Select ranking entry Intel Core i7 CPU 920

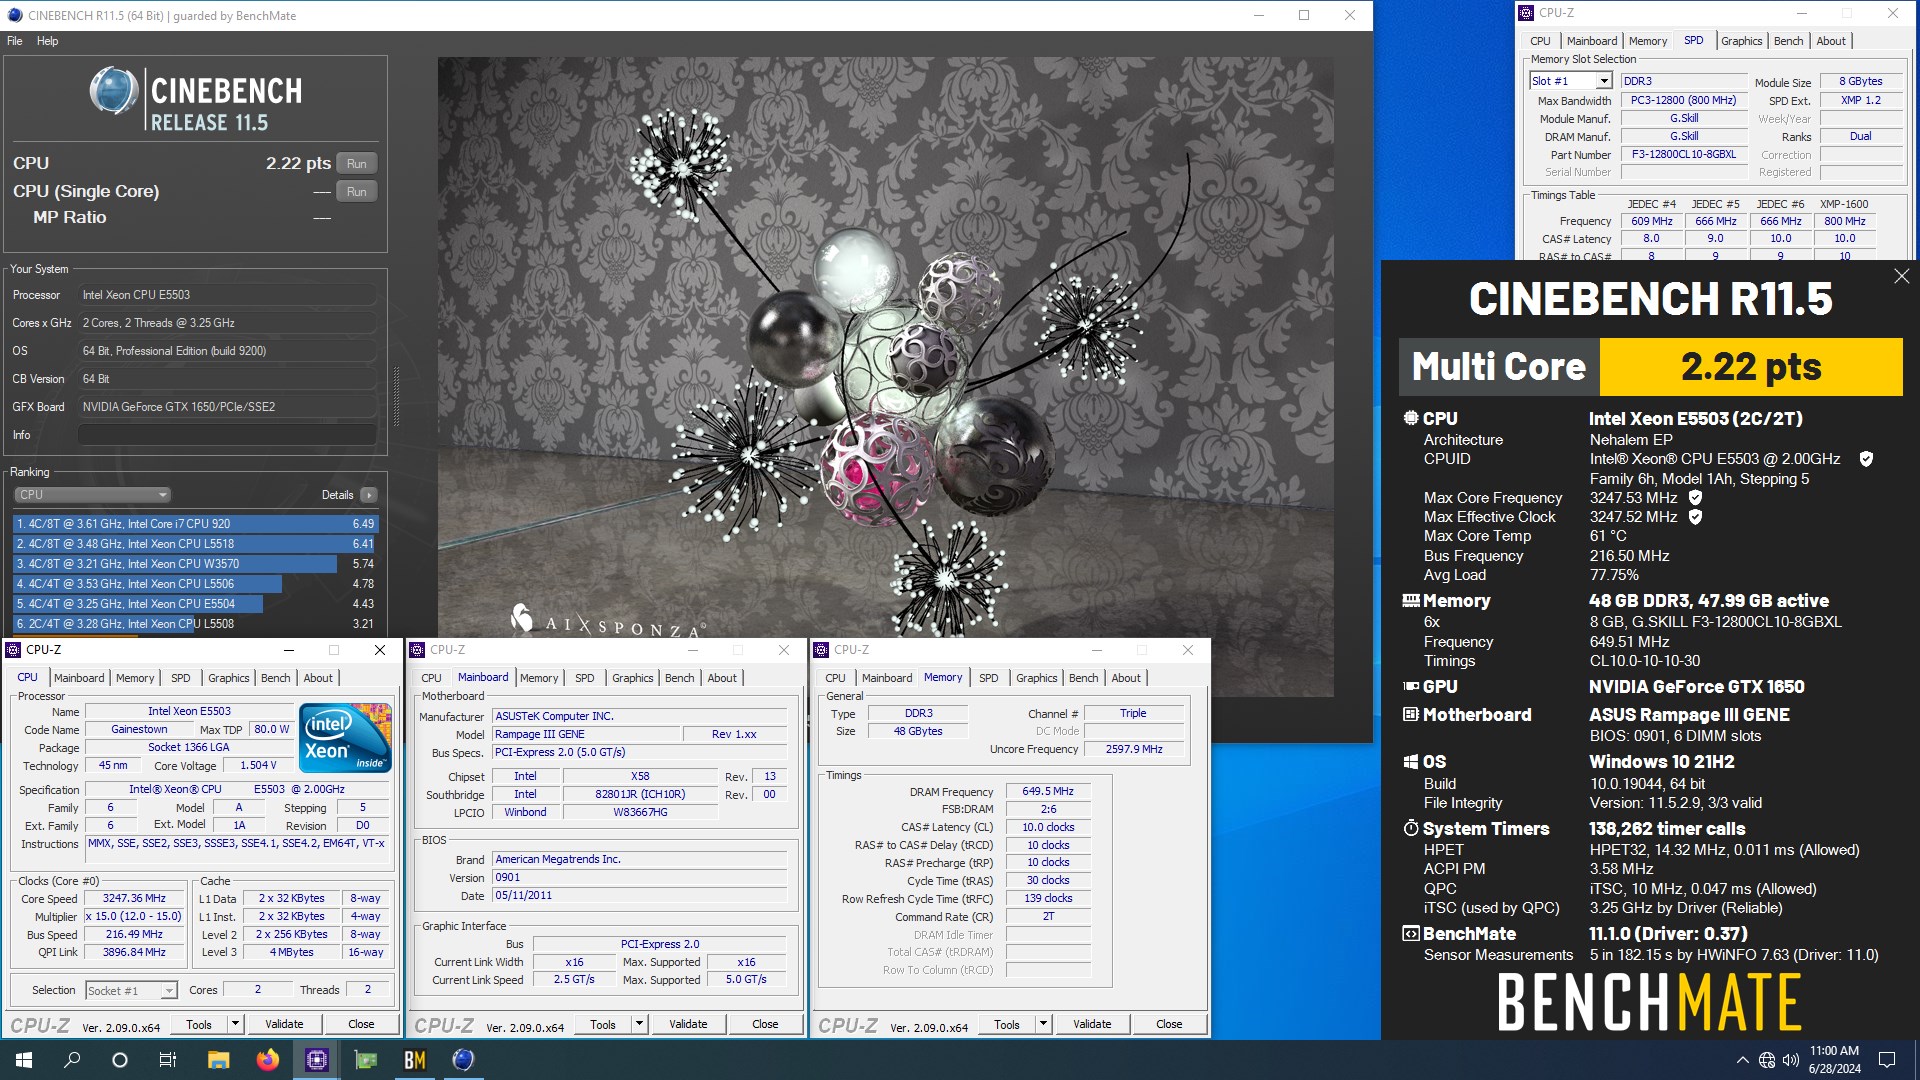coord(195,524)
